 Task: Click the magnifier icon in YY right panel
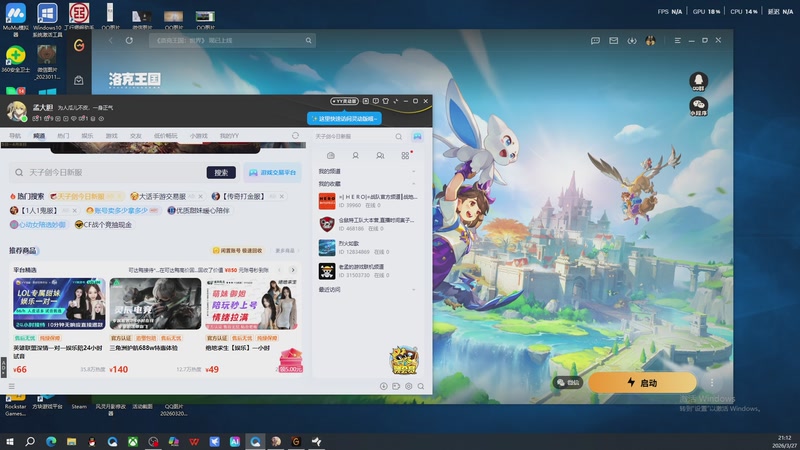(x=398, y=137)
